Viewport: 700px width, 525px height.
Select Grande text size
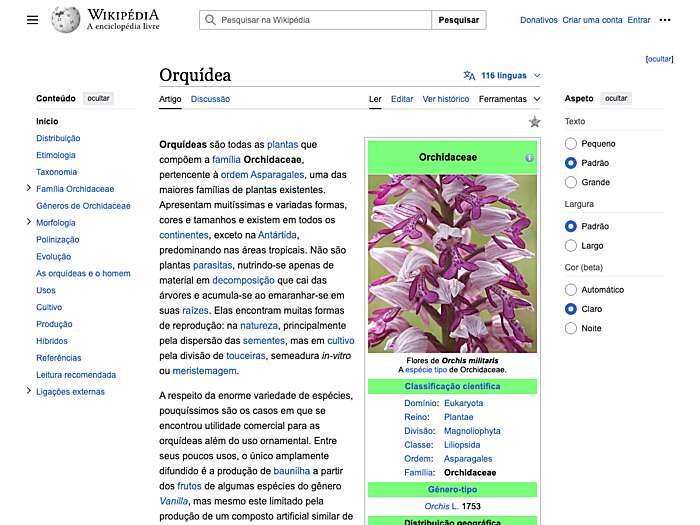[x=571, y=182]
